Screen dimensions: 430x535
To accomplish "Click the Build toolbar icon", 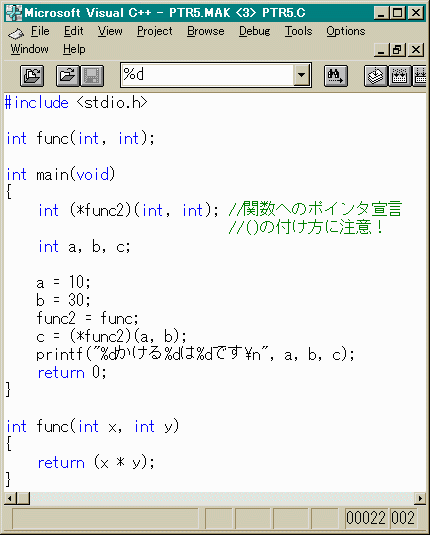I will 400,75.
